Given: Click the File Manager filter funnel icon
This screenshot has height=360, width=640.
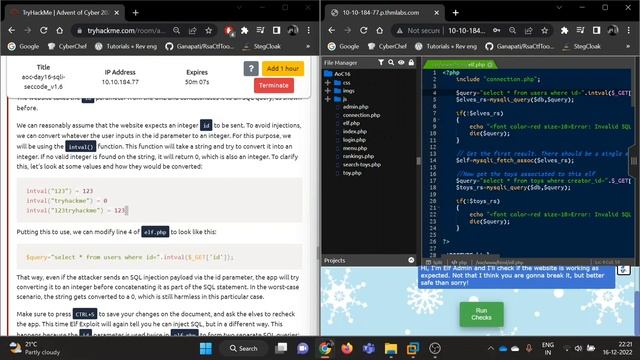Looking at the screenshot, I should [380, 62].
